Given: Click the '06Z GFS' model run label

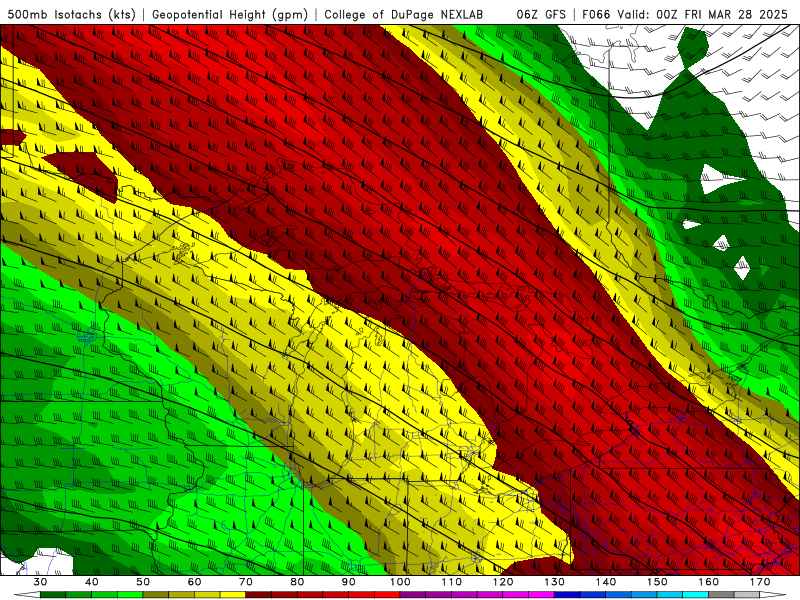Looking at the screenshot, I should tap(541, 14).
